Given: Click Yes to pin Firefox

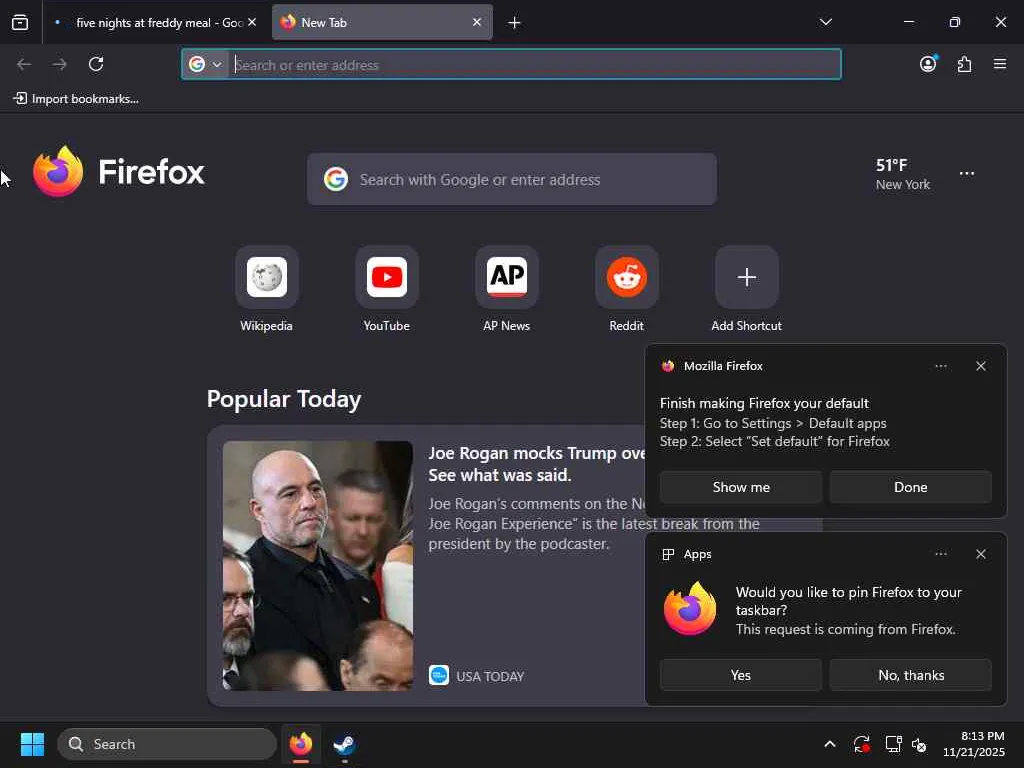Looking at the screenshot, I should click(x=741, y=675).
